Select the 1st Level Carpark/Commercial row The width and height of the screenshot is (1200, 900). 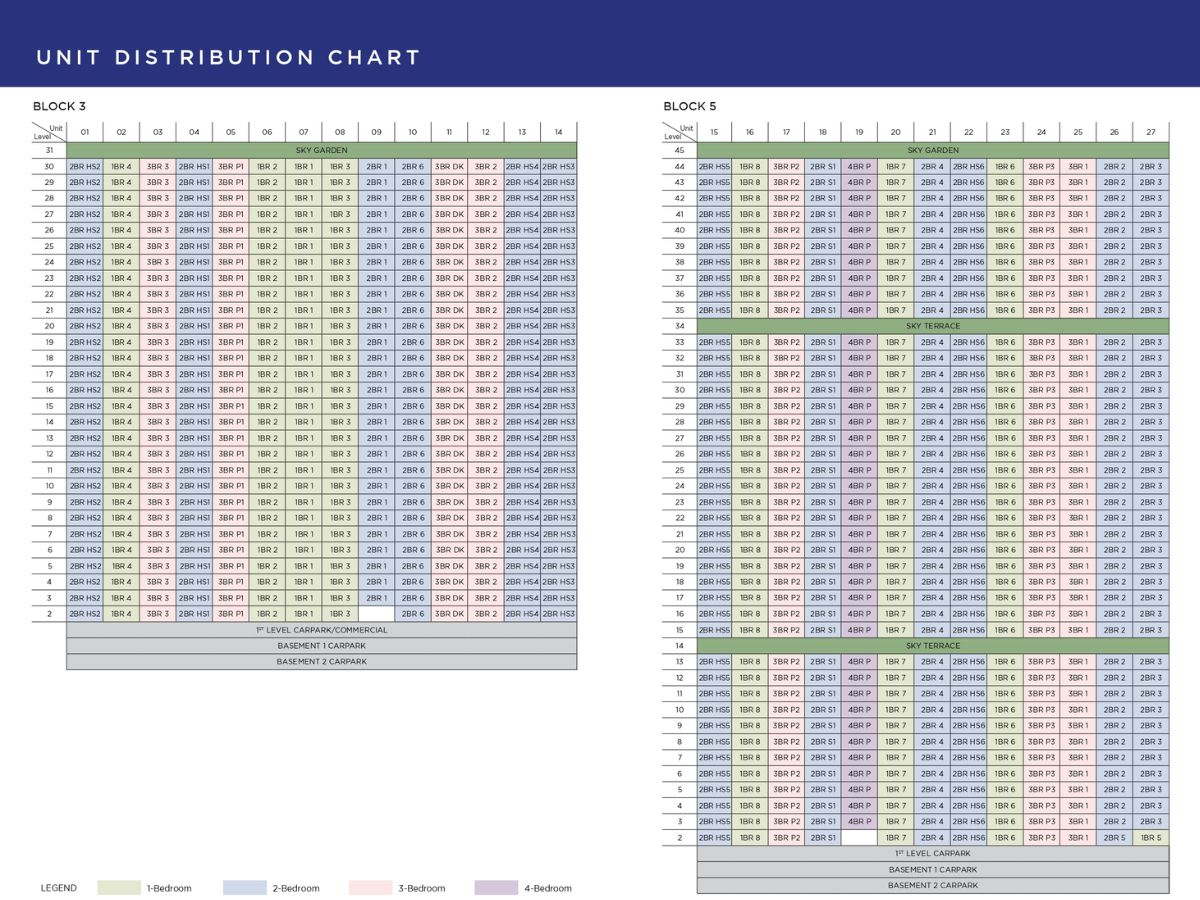point(322,630)
